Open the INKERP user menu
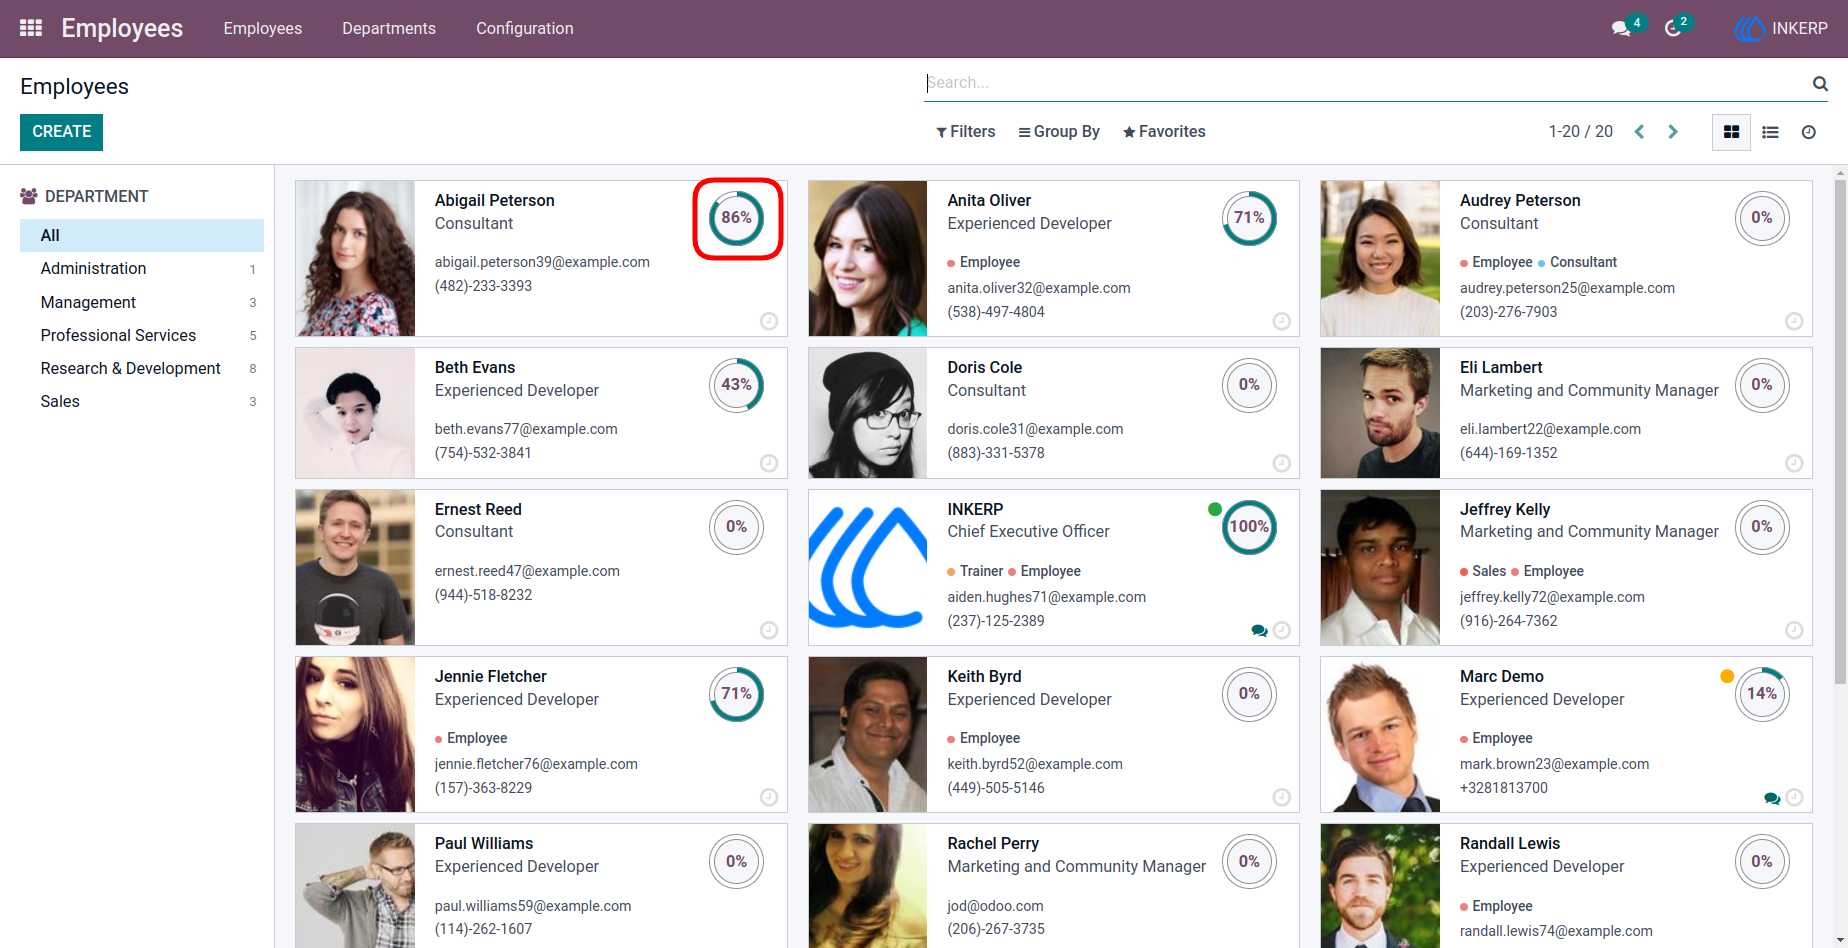 pos(1782,29)
